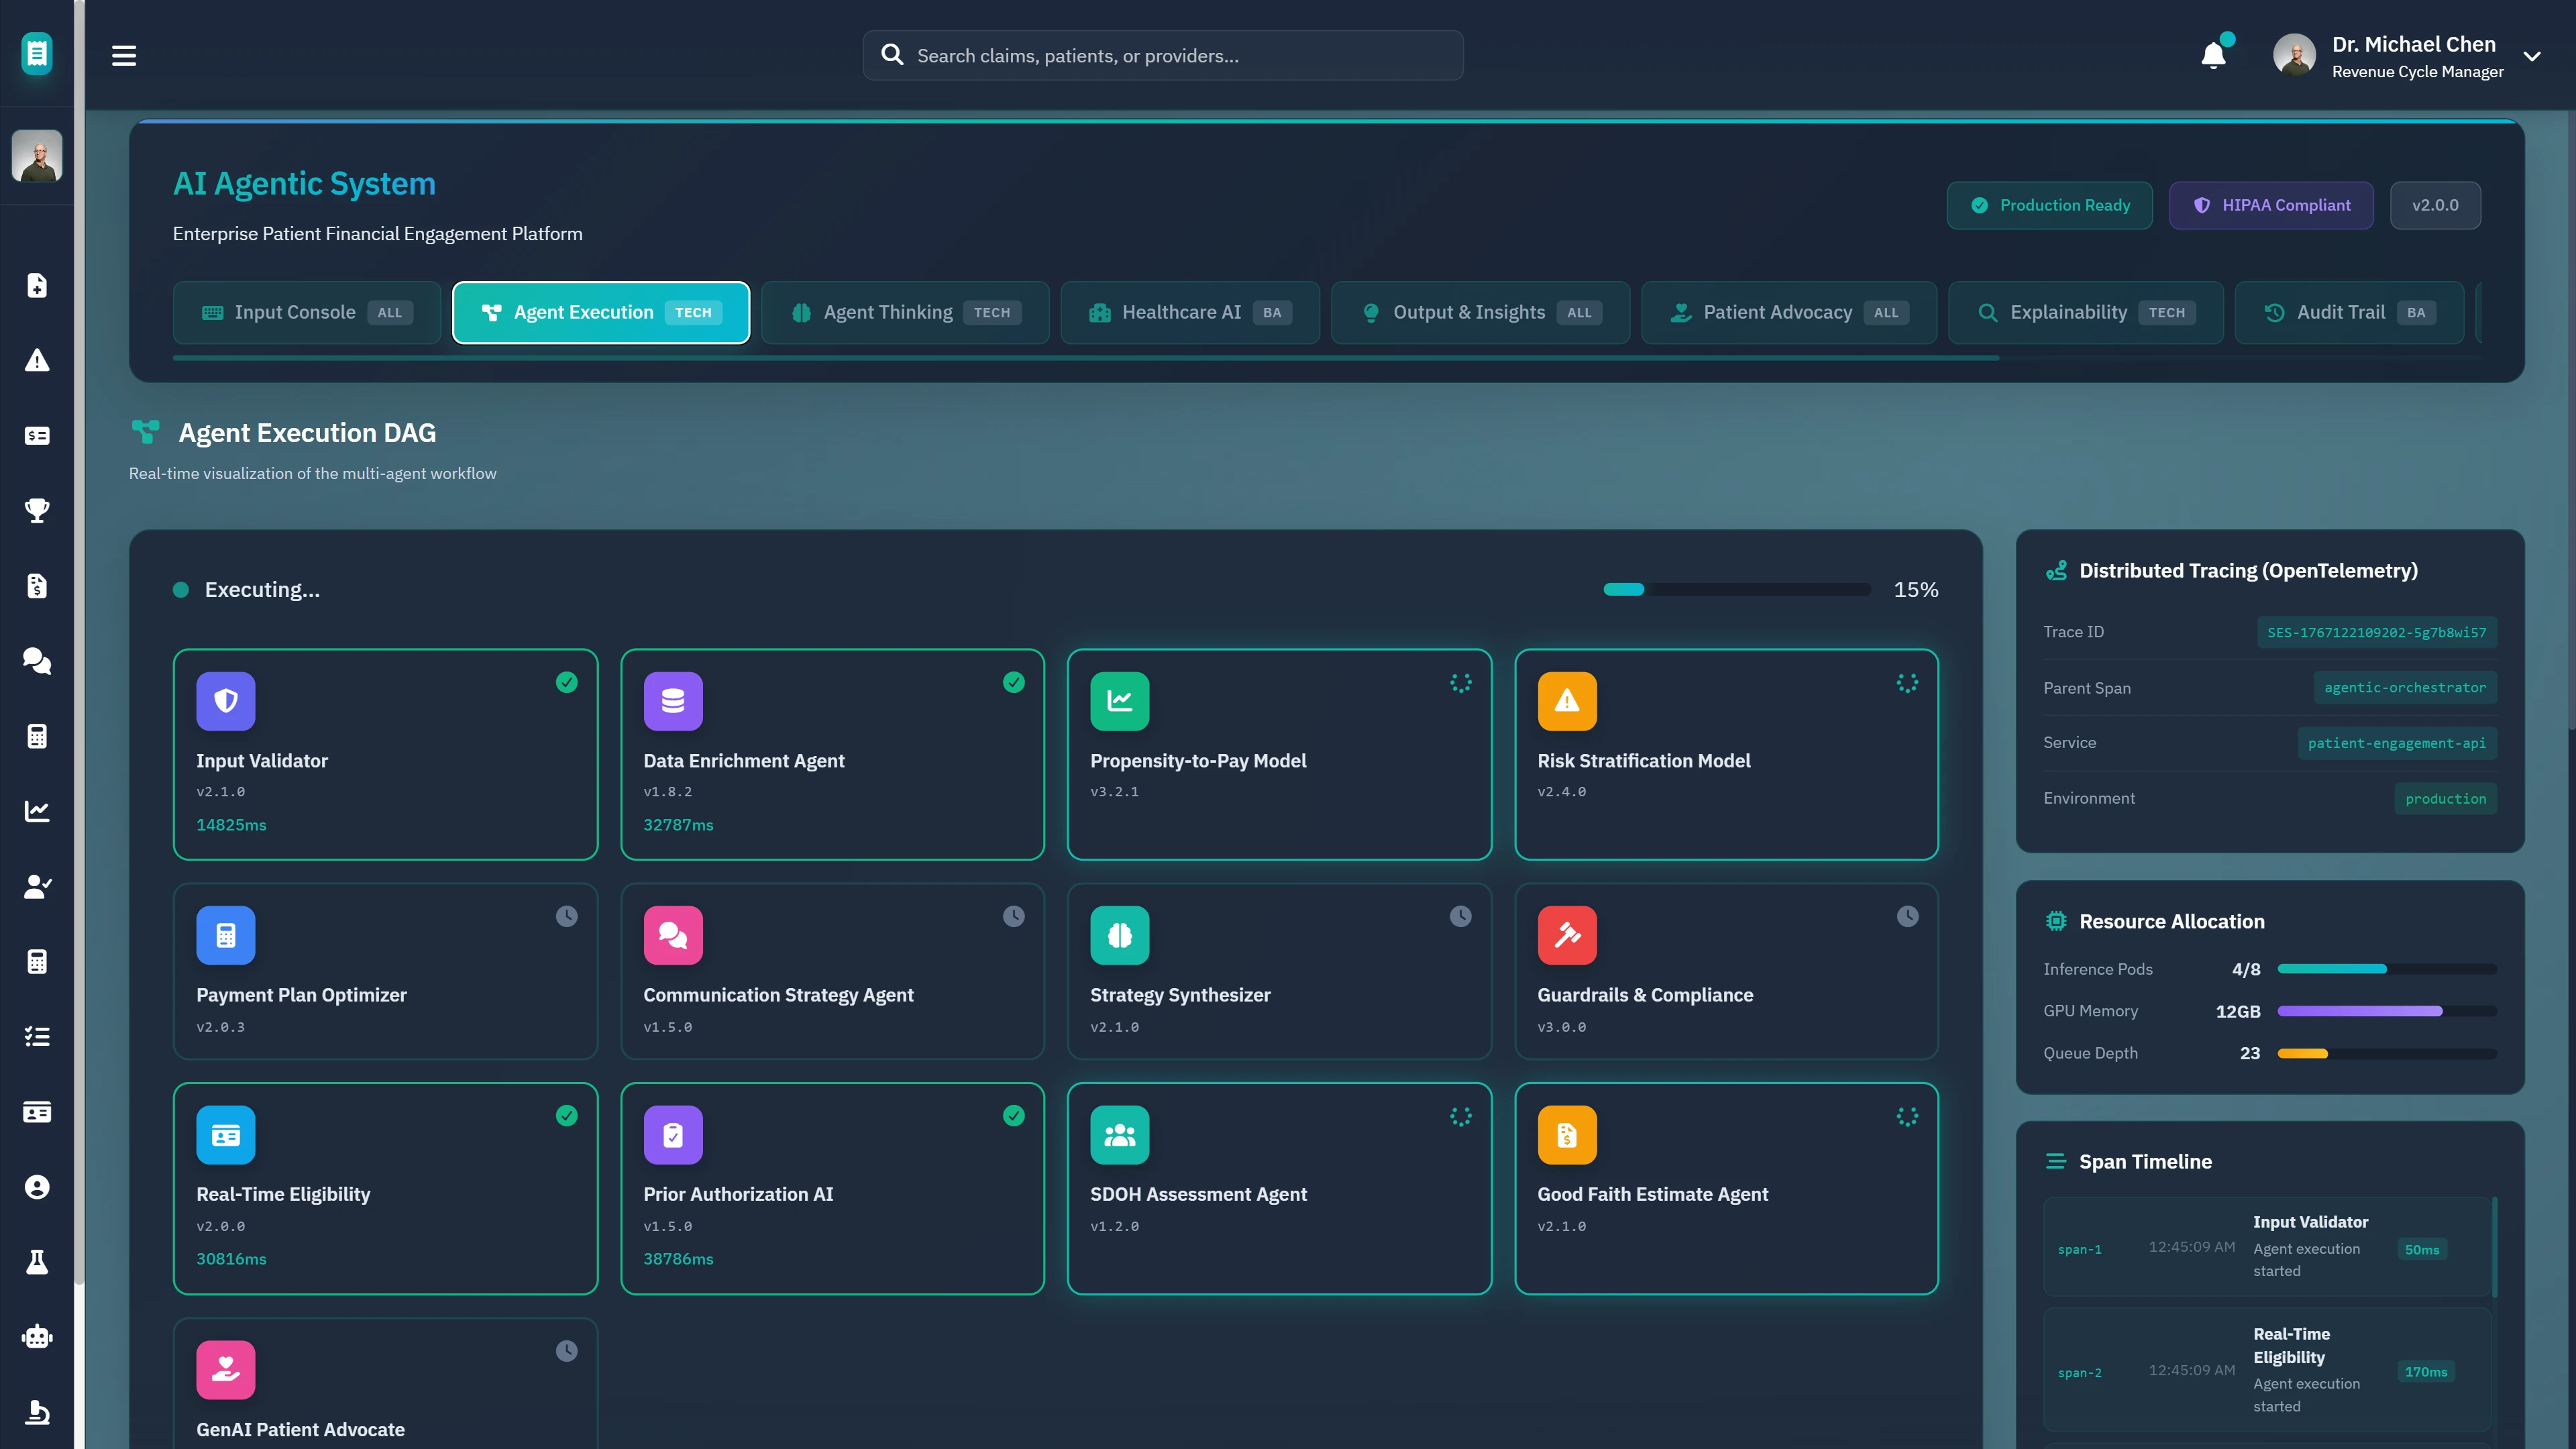Switch to the Agent Thinking tab

click(x=904, y=312)
